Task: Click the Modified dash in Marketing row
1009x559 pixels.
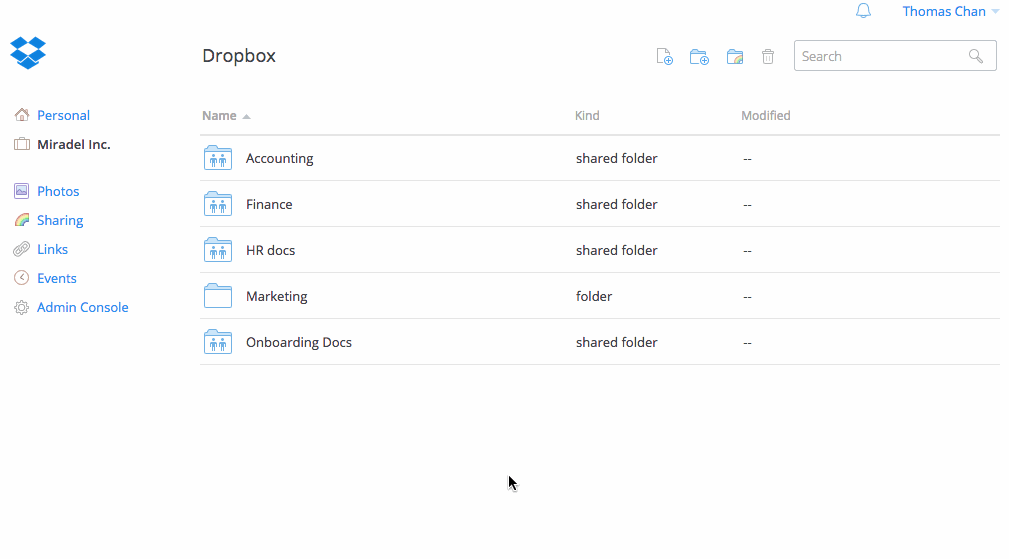Action: [x=747, y=297]
